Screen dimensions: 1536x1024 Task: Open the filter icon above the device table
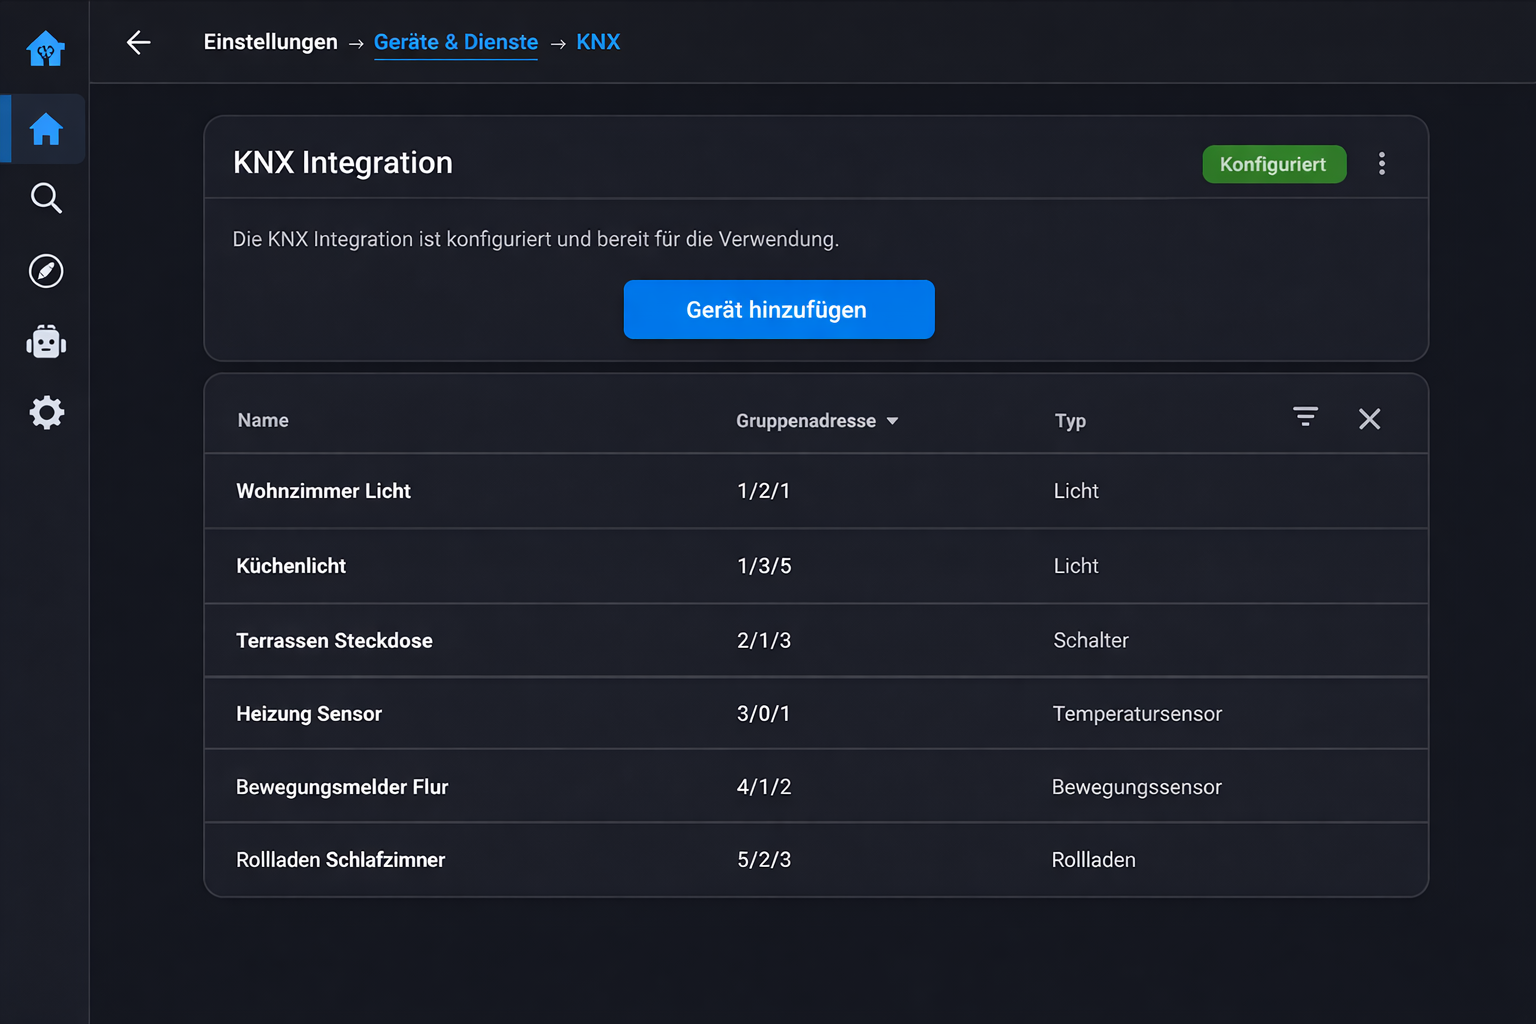(1305, 416)
